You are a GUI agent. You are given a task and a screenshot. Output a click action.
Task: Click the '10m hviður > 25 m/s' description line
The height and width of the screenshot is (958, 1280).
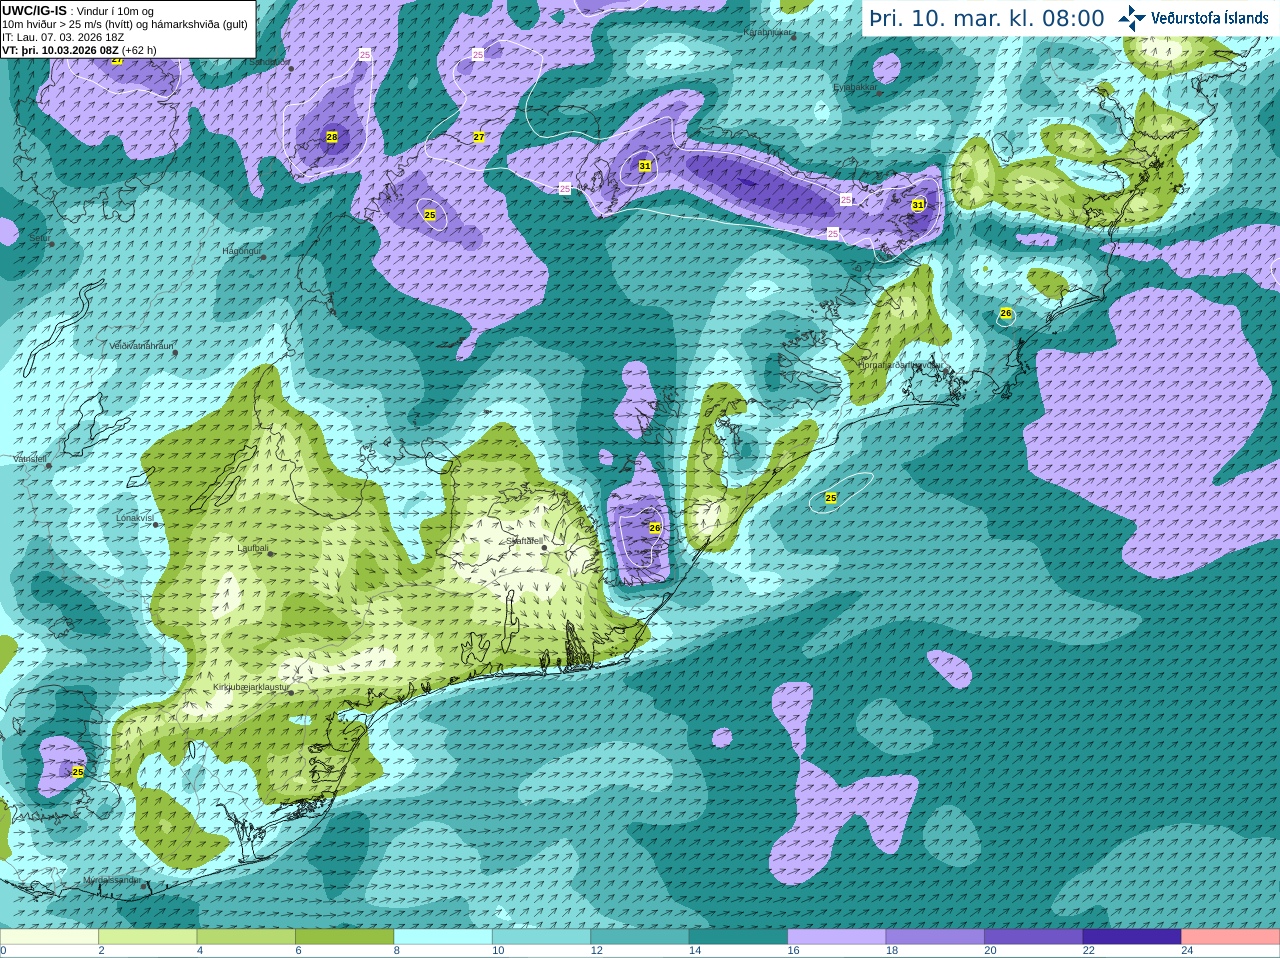tap(124, 24)
